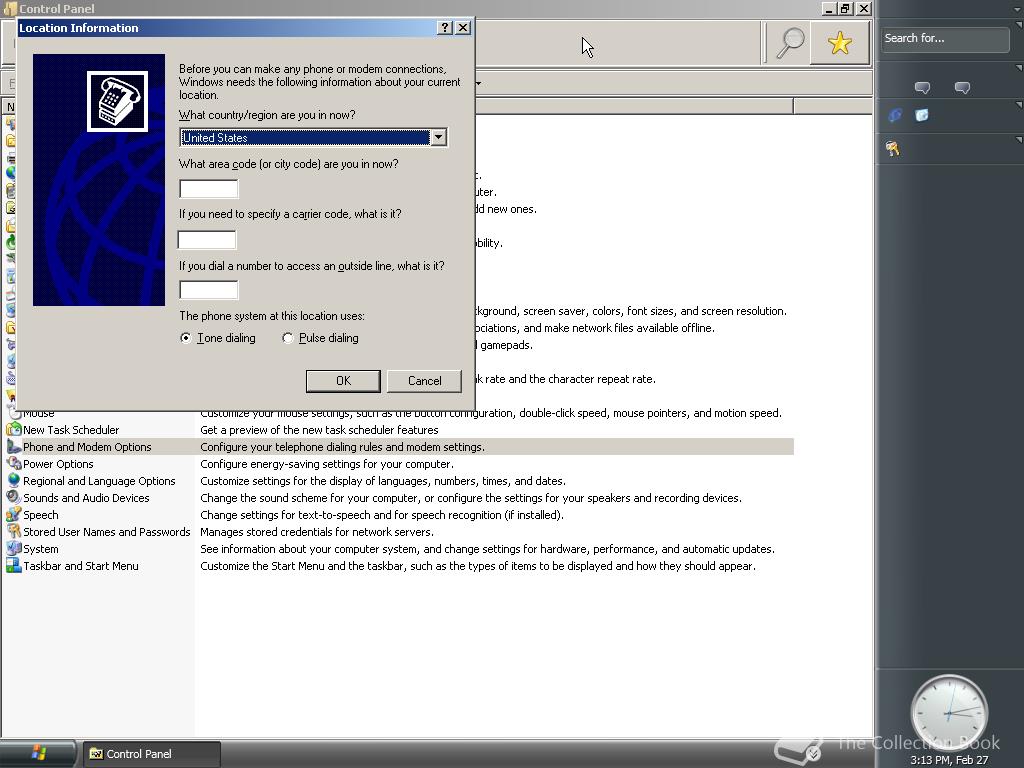Select the Taskbar and Start Menu label
This screenshot has height=768, width=1024.
[x=81, y=566]
